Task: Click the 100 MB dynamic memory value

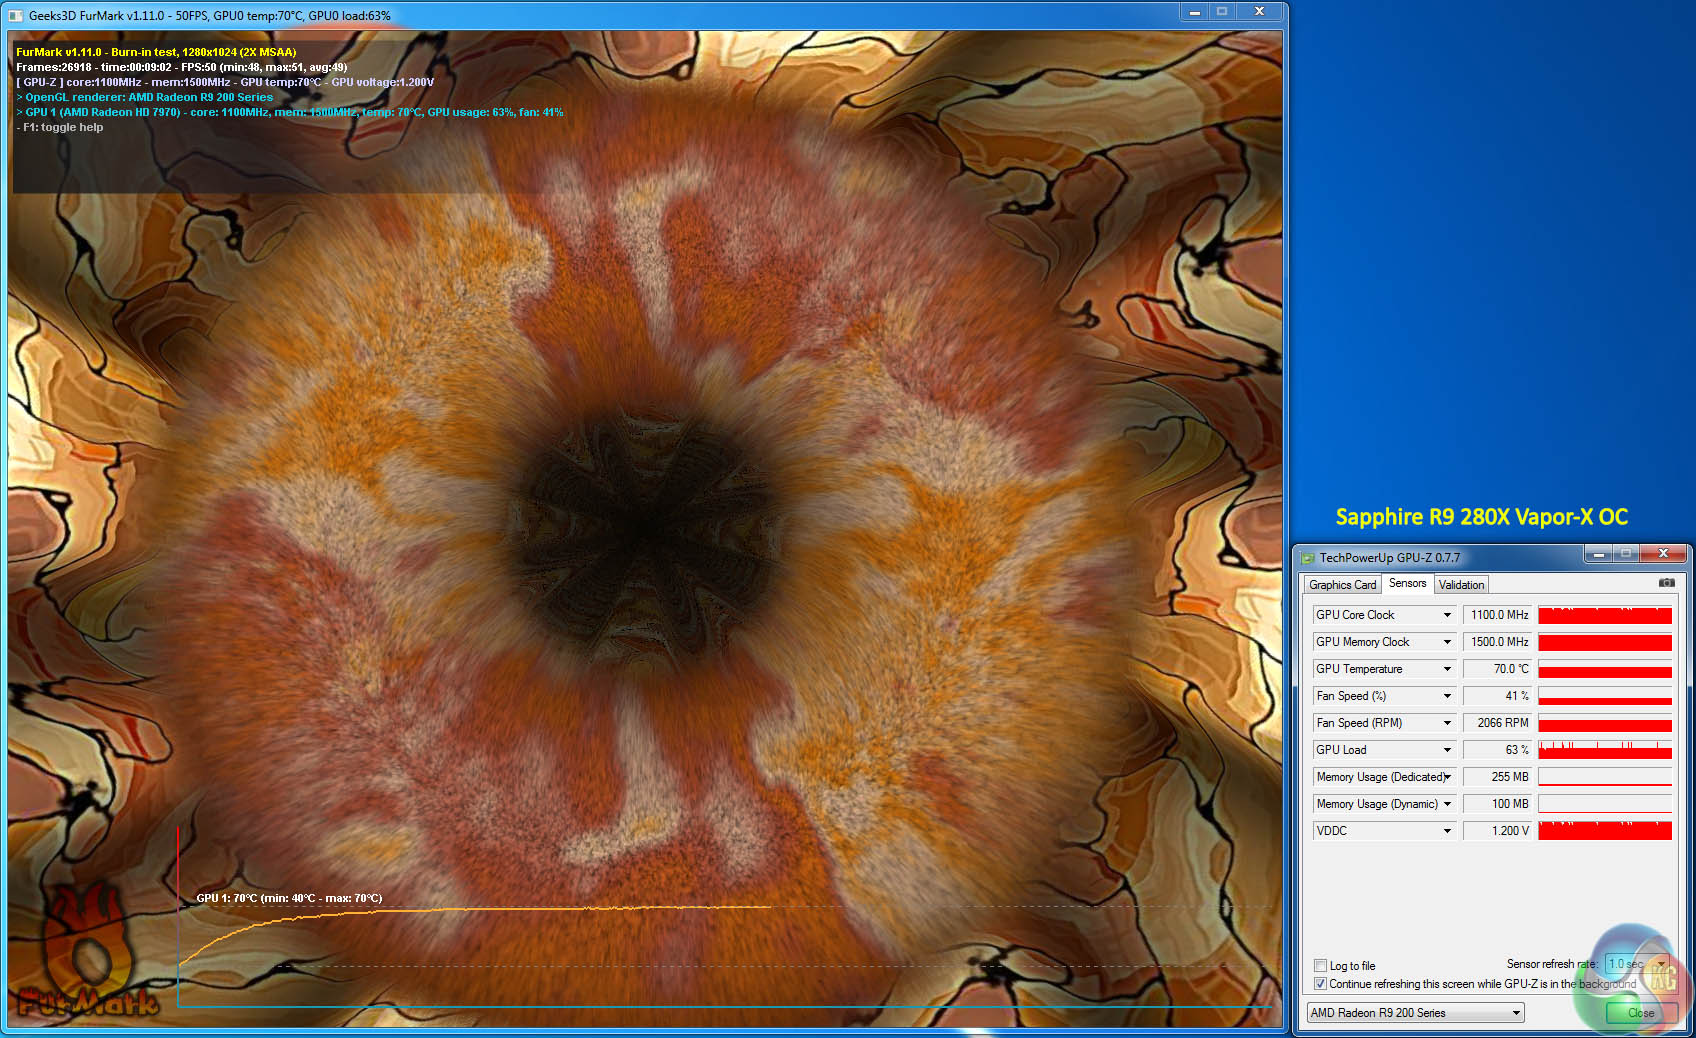Action: pos(1498,804)
